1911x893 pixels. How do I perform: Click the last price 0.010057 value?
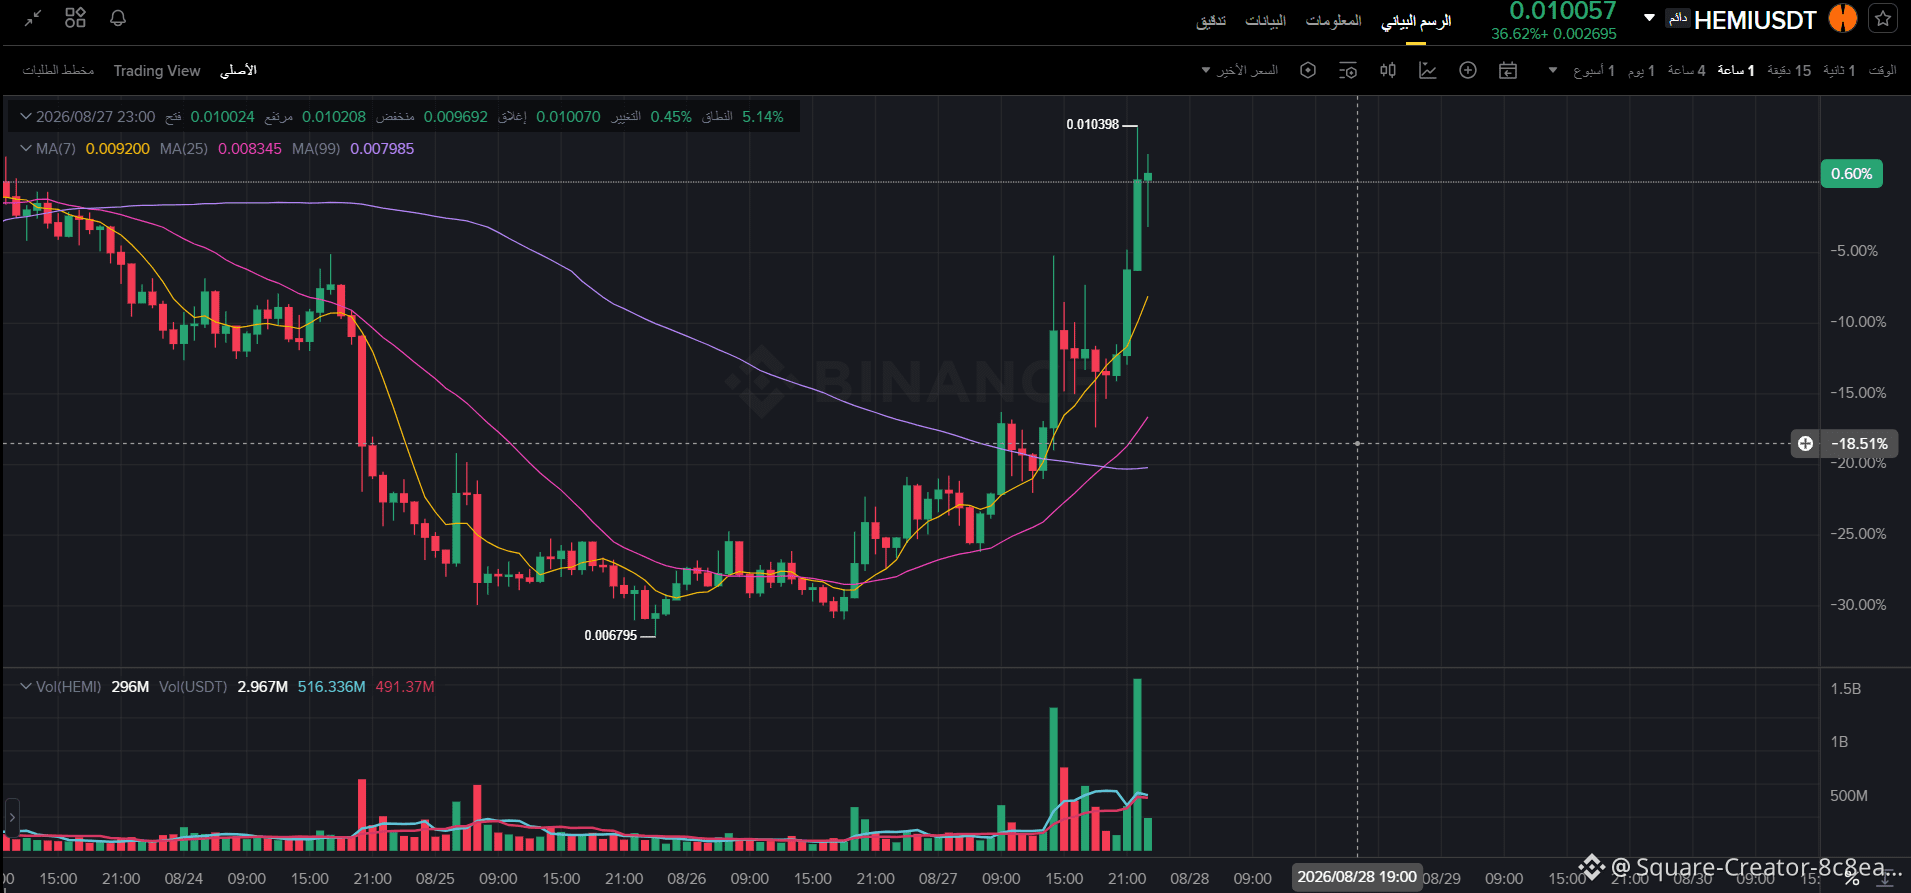1562,11
